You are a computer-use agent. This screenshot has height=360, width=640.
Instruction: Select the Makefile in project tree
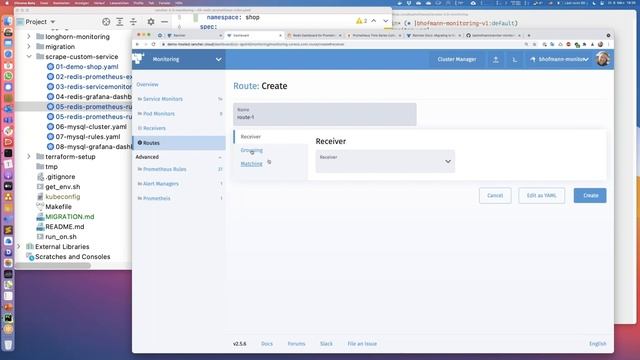pos(54,207)
